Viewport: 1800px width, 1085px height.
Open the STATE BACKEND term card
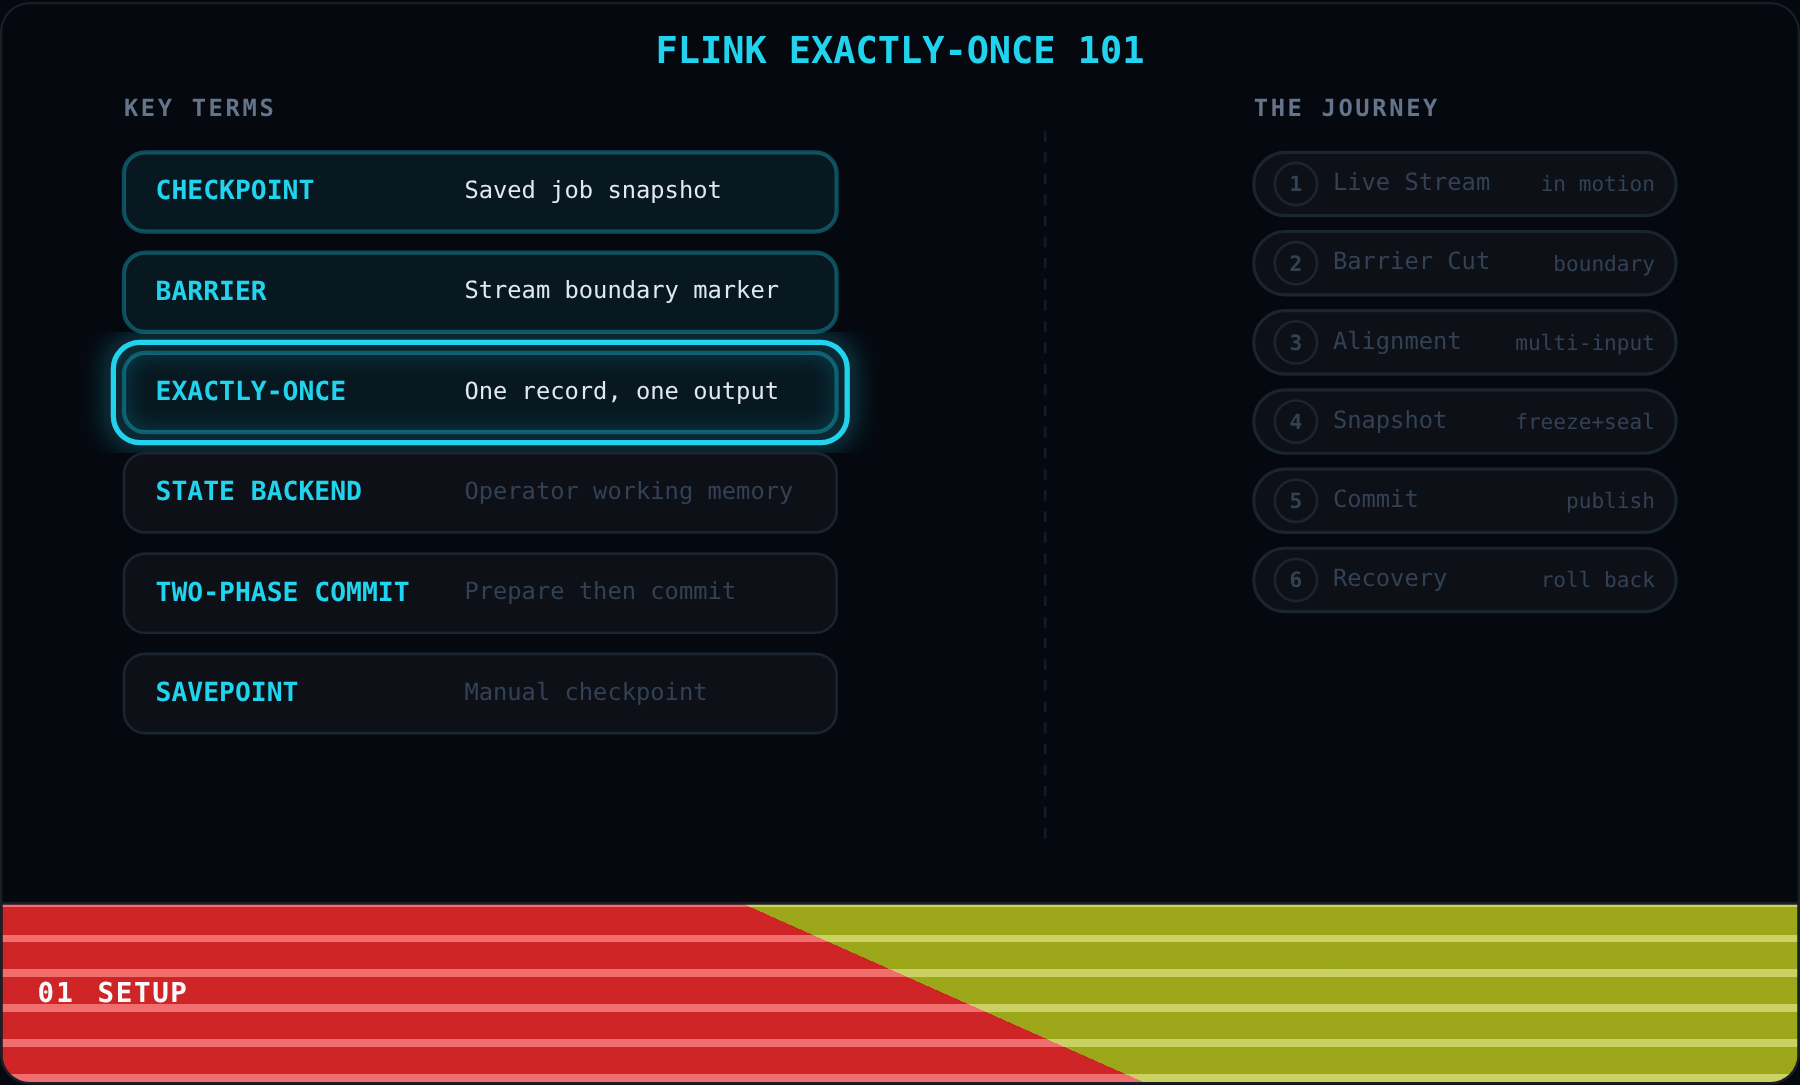click(480, 492)
